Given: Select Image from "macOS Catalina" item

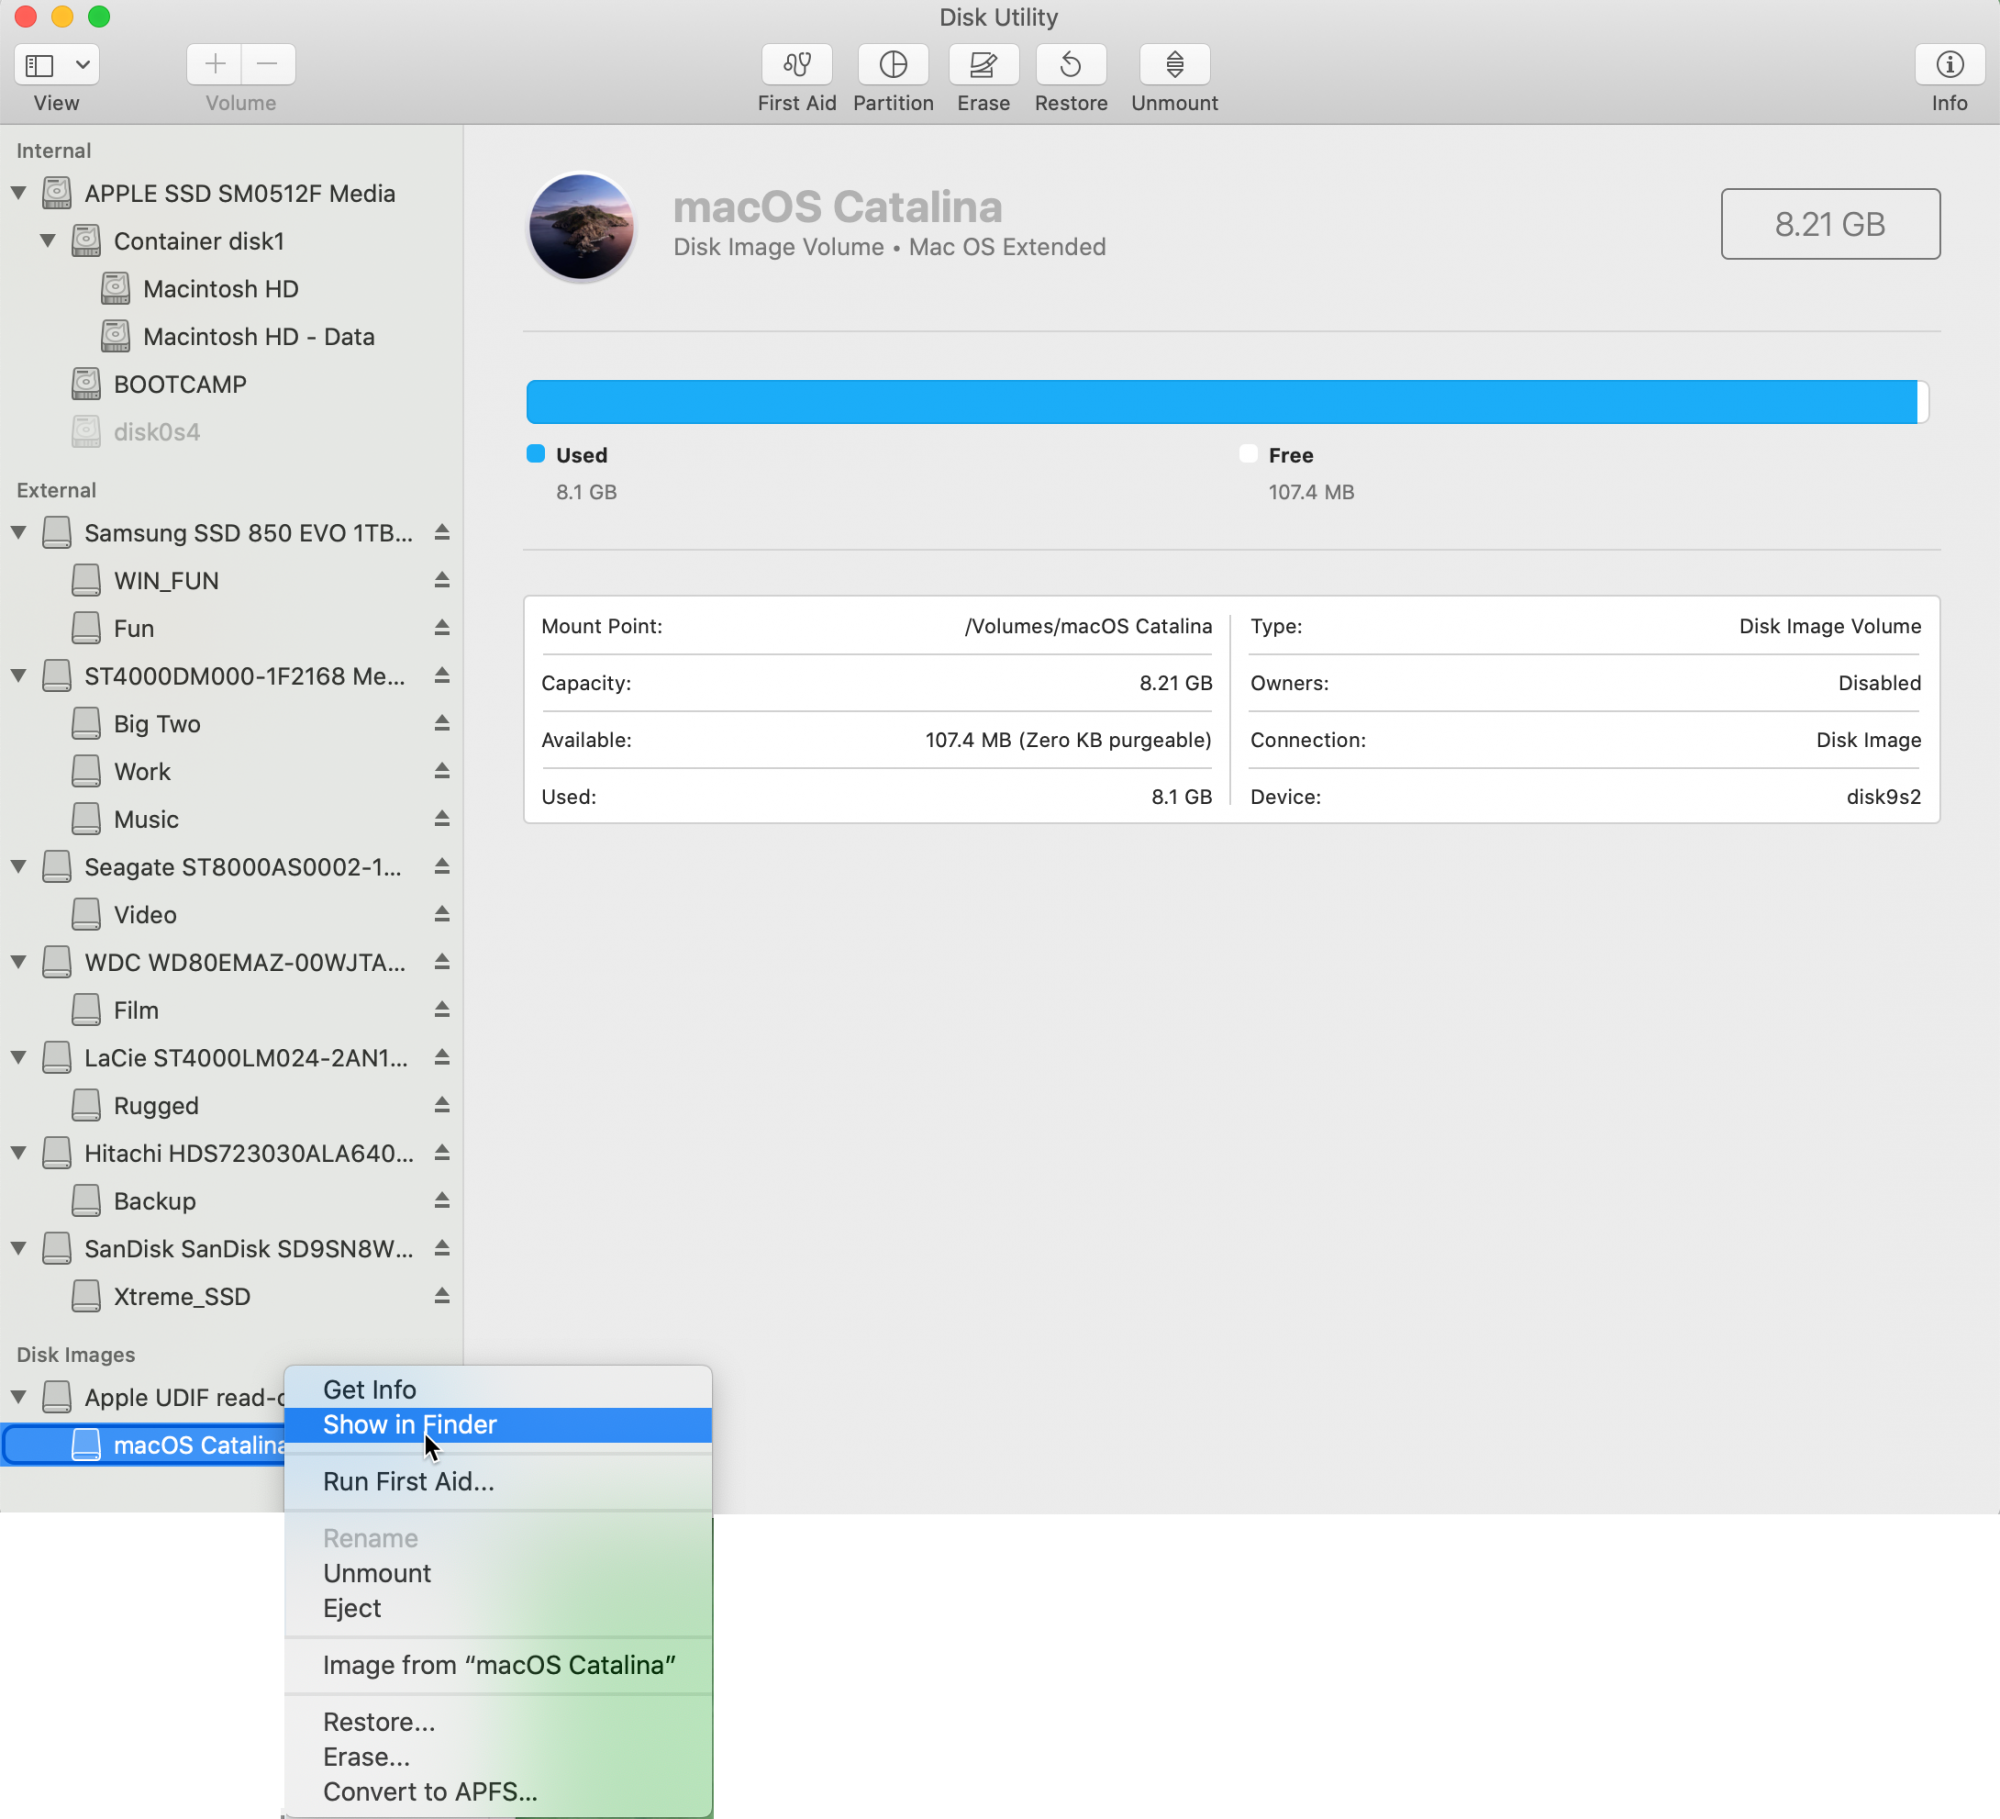Looking at the screenshot, I should tap(498, 1666).
